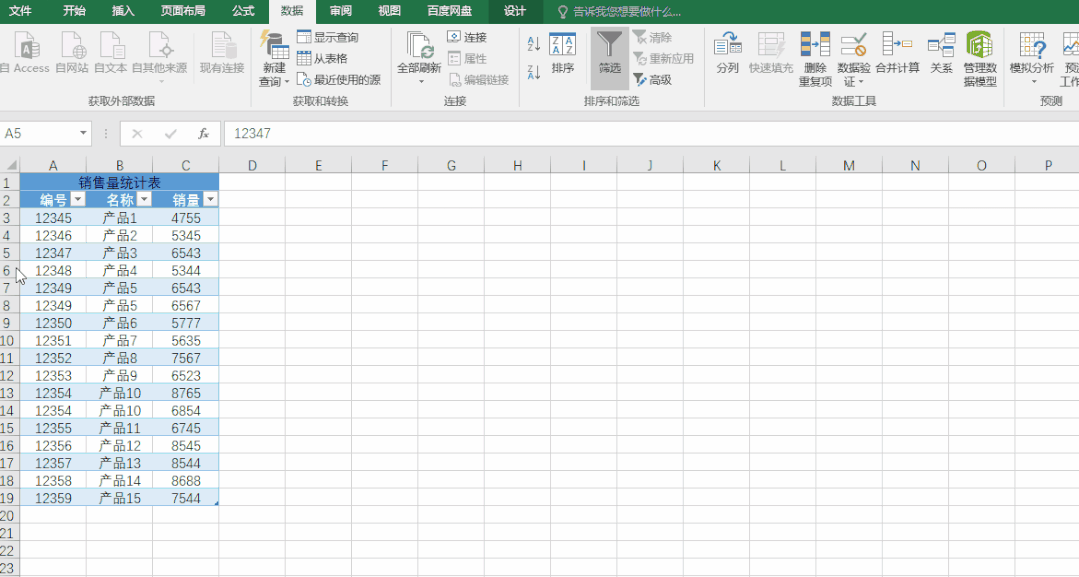Sort descending Z to A icon
This screenshot has height=577, width=1079.
pos(533,71)
